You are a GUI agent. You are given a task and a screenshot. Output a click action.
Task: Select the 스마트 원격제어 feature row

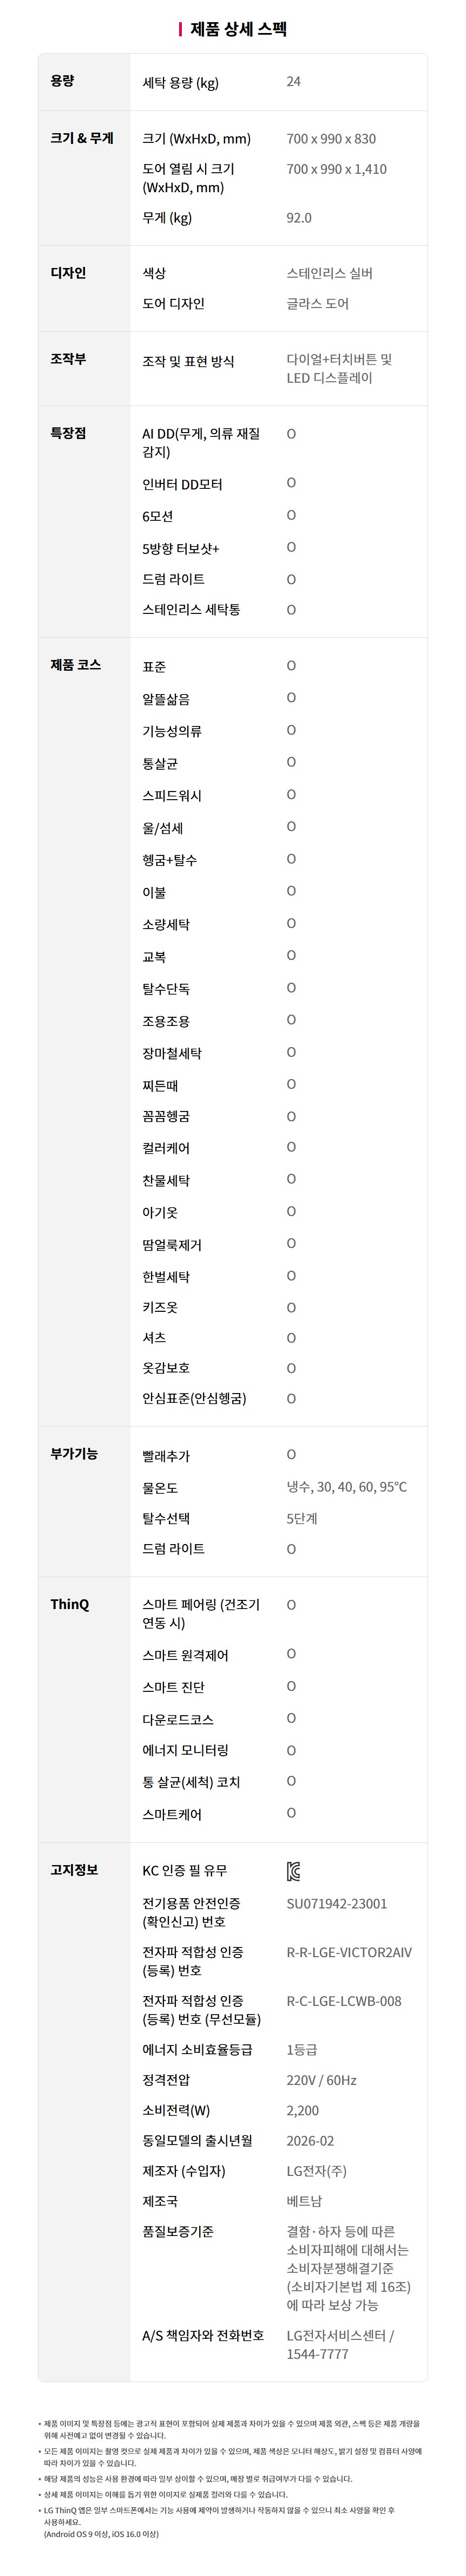pos(185,1655)
